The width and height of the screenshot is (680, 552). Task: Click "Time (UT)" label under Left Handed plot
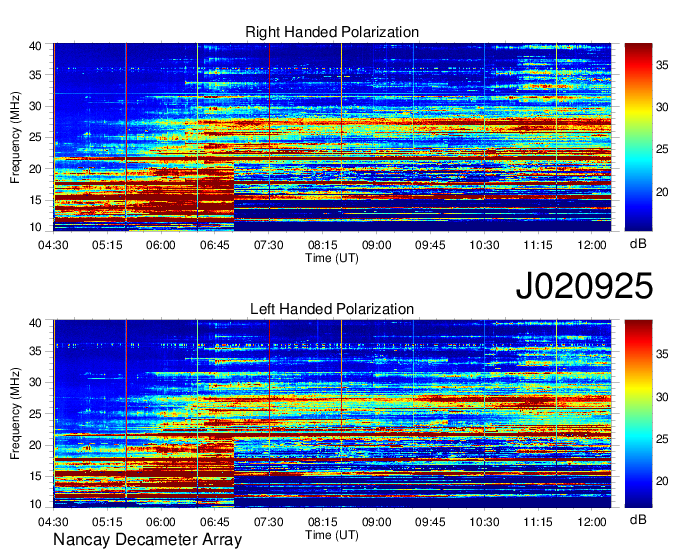pyautogui.click(x=332, y=535)
